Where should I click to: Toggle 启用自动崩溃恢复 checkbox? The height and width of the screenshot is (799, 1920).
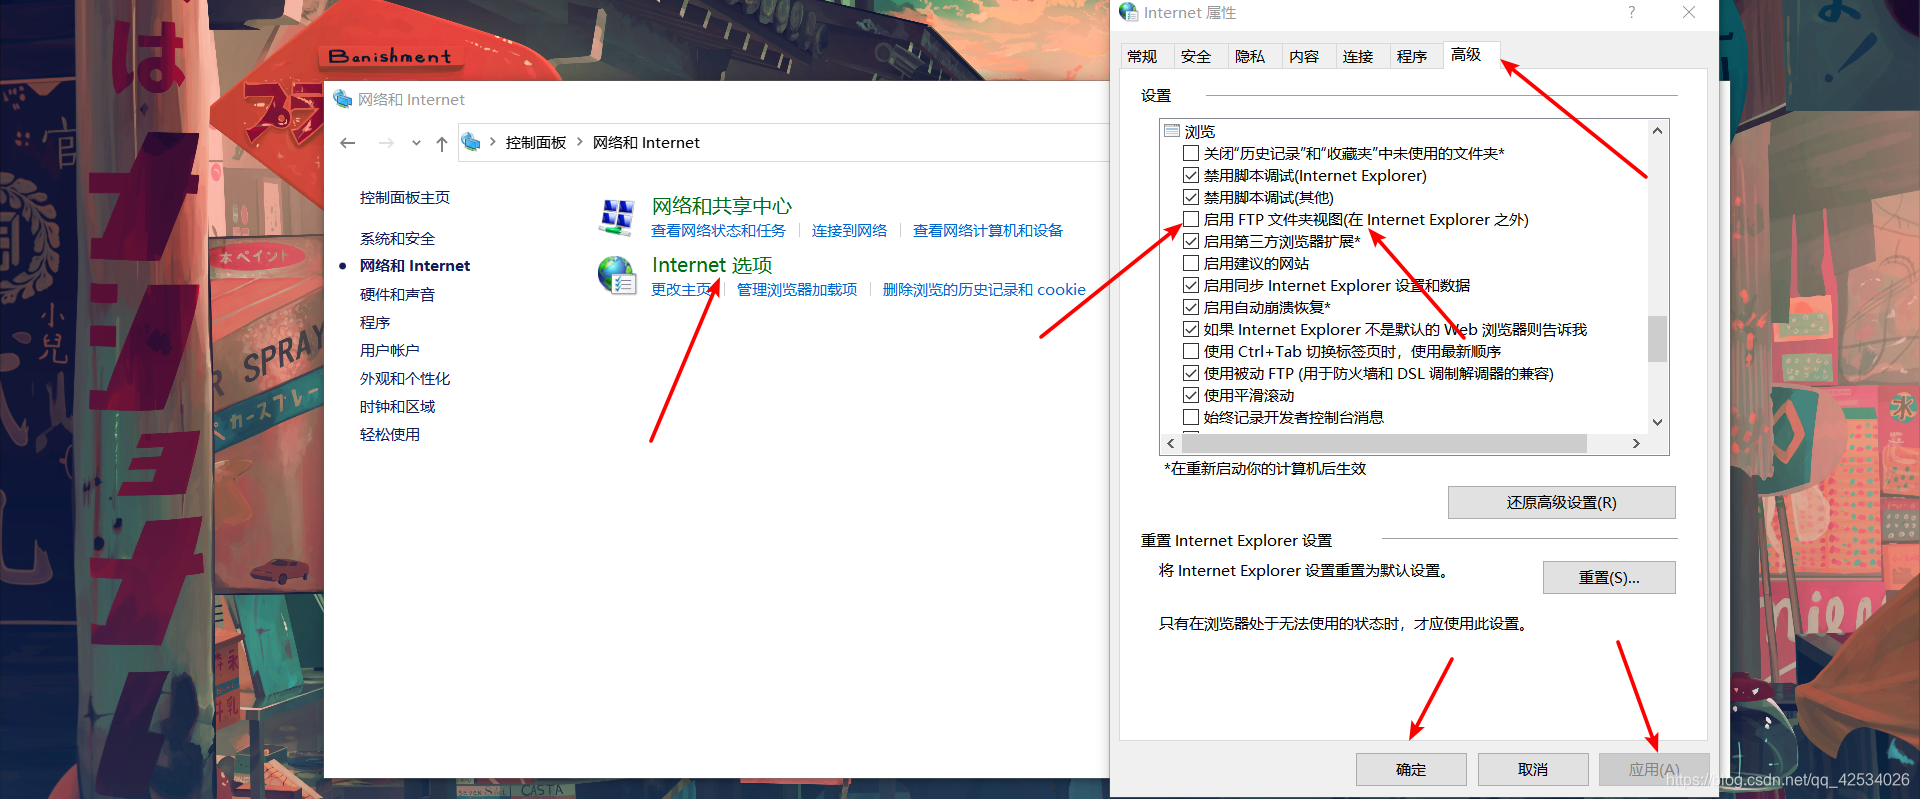(1191, 307)
